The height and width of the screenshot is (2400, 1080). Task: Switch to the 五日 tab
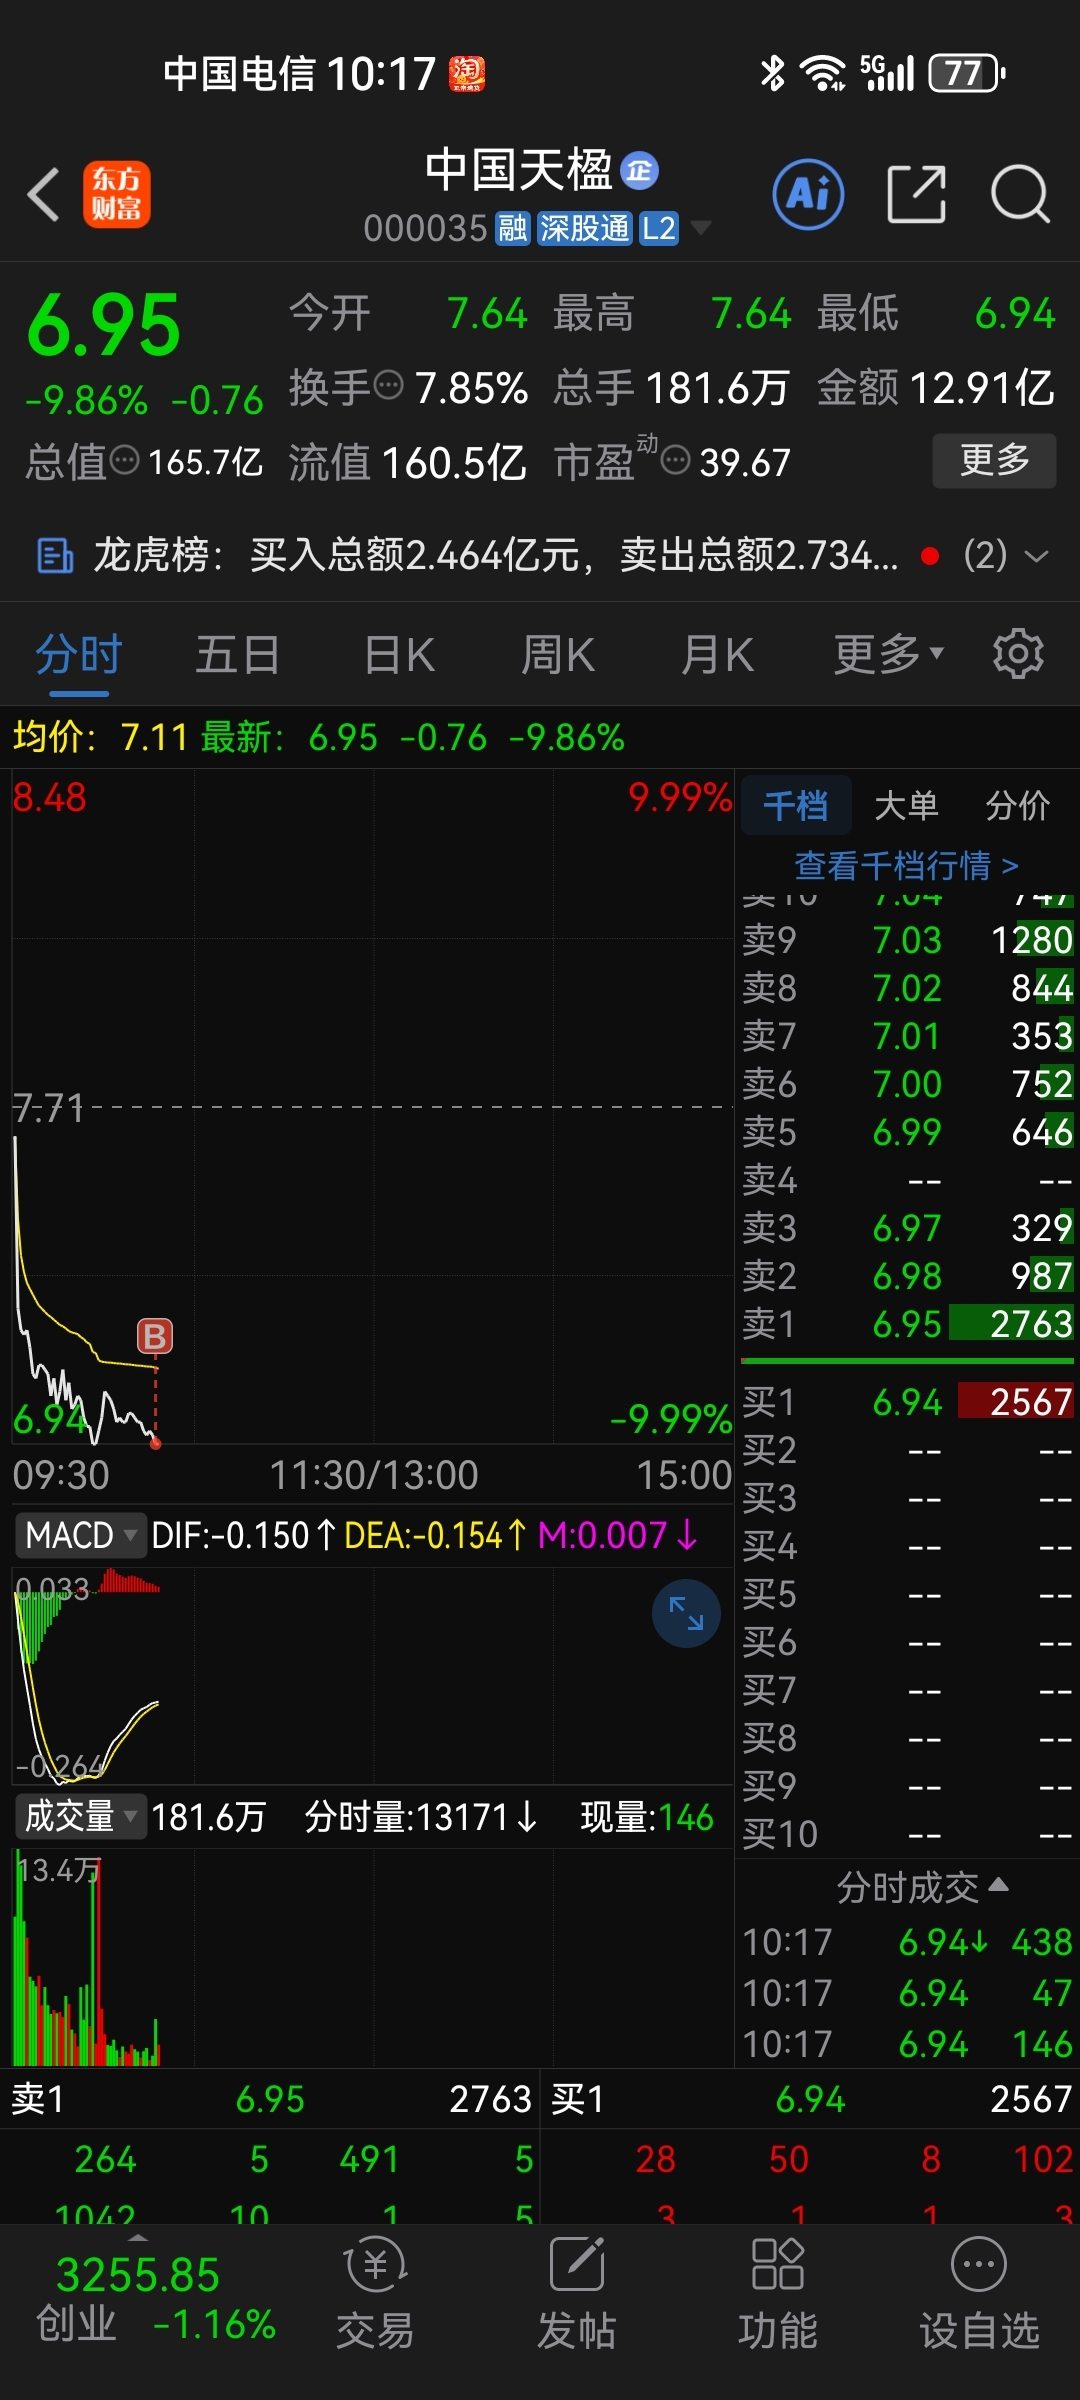point(238,655)
